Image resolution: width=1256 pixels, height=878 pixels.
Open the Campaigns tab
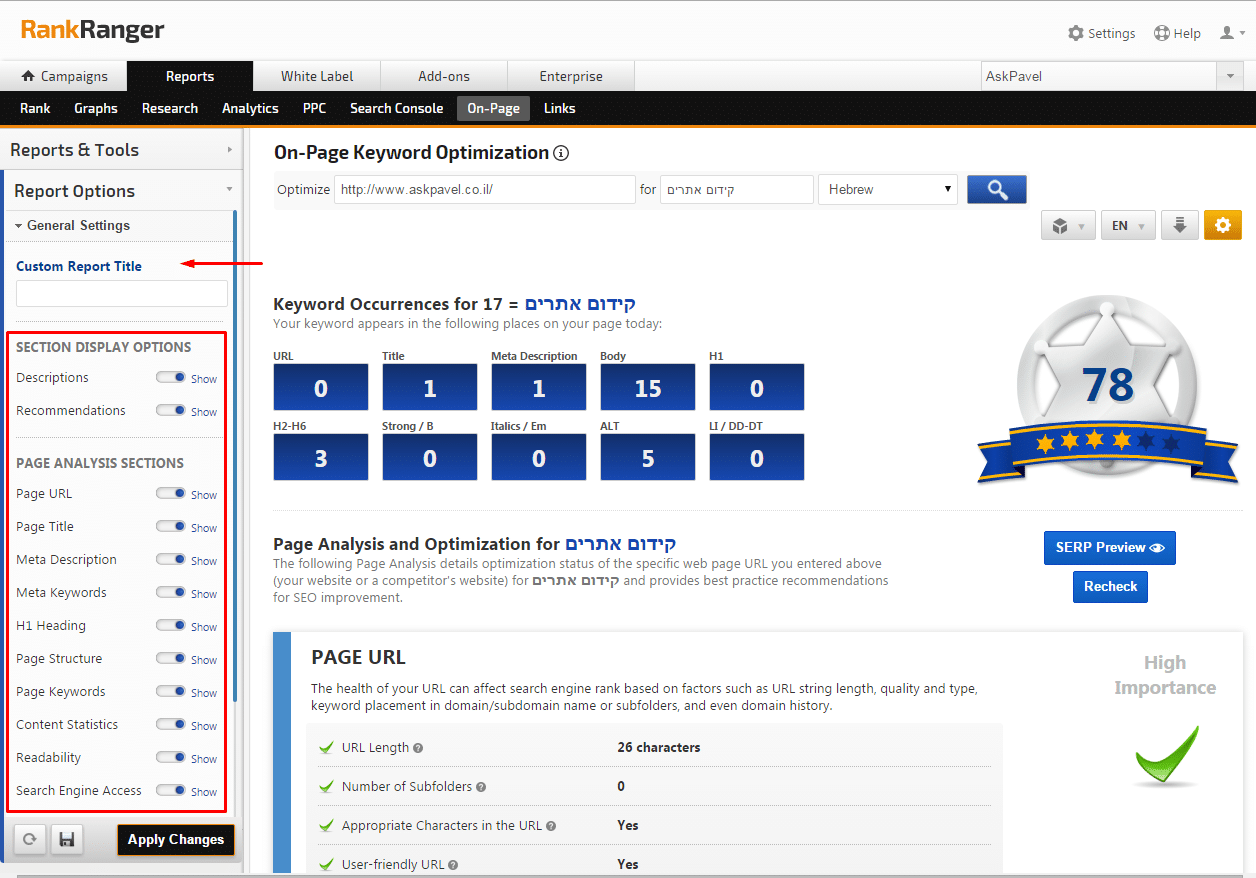click(x=64, y=76)
